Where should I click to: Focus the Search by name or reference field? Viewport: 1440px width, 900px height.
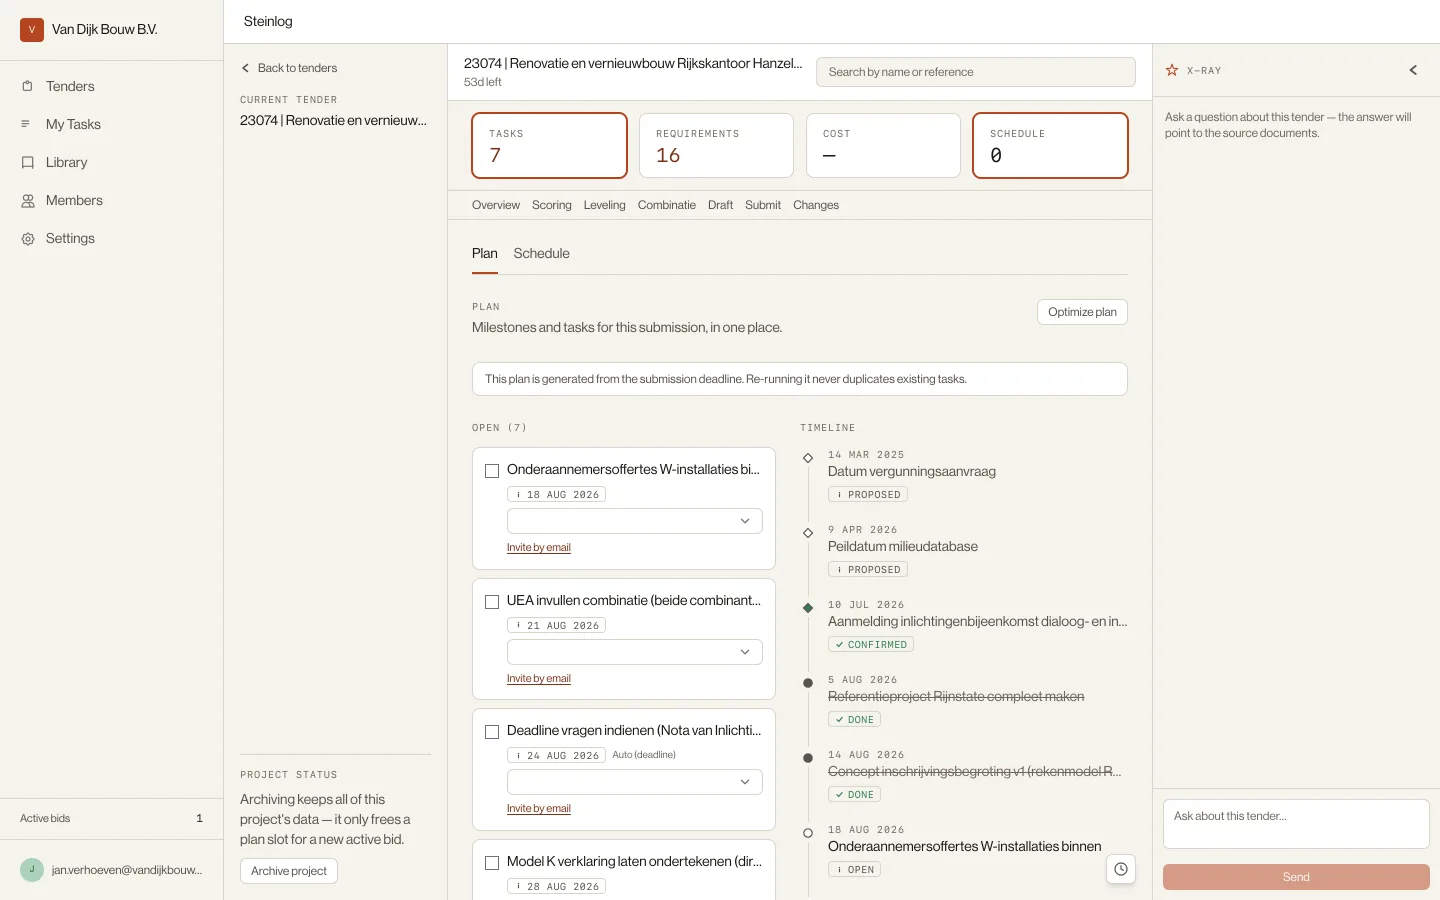tap(976, 72)
